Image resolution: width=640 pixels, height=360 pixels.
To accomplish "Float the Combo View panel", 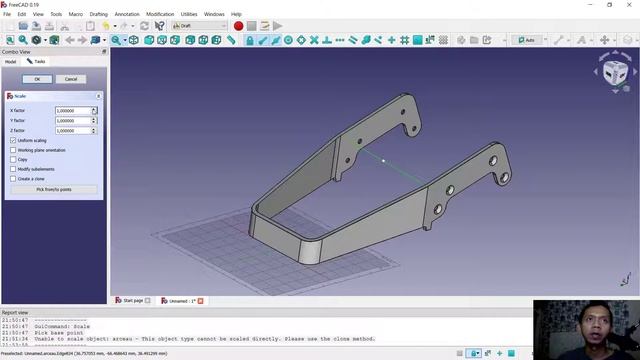I will (104, 52).
